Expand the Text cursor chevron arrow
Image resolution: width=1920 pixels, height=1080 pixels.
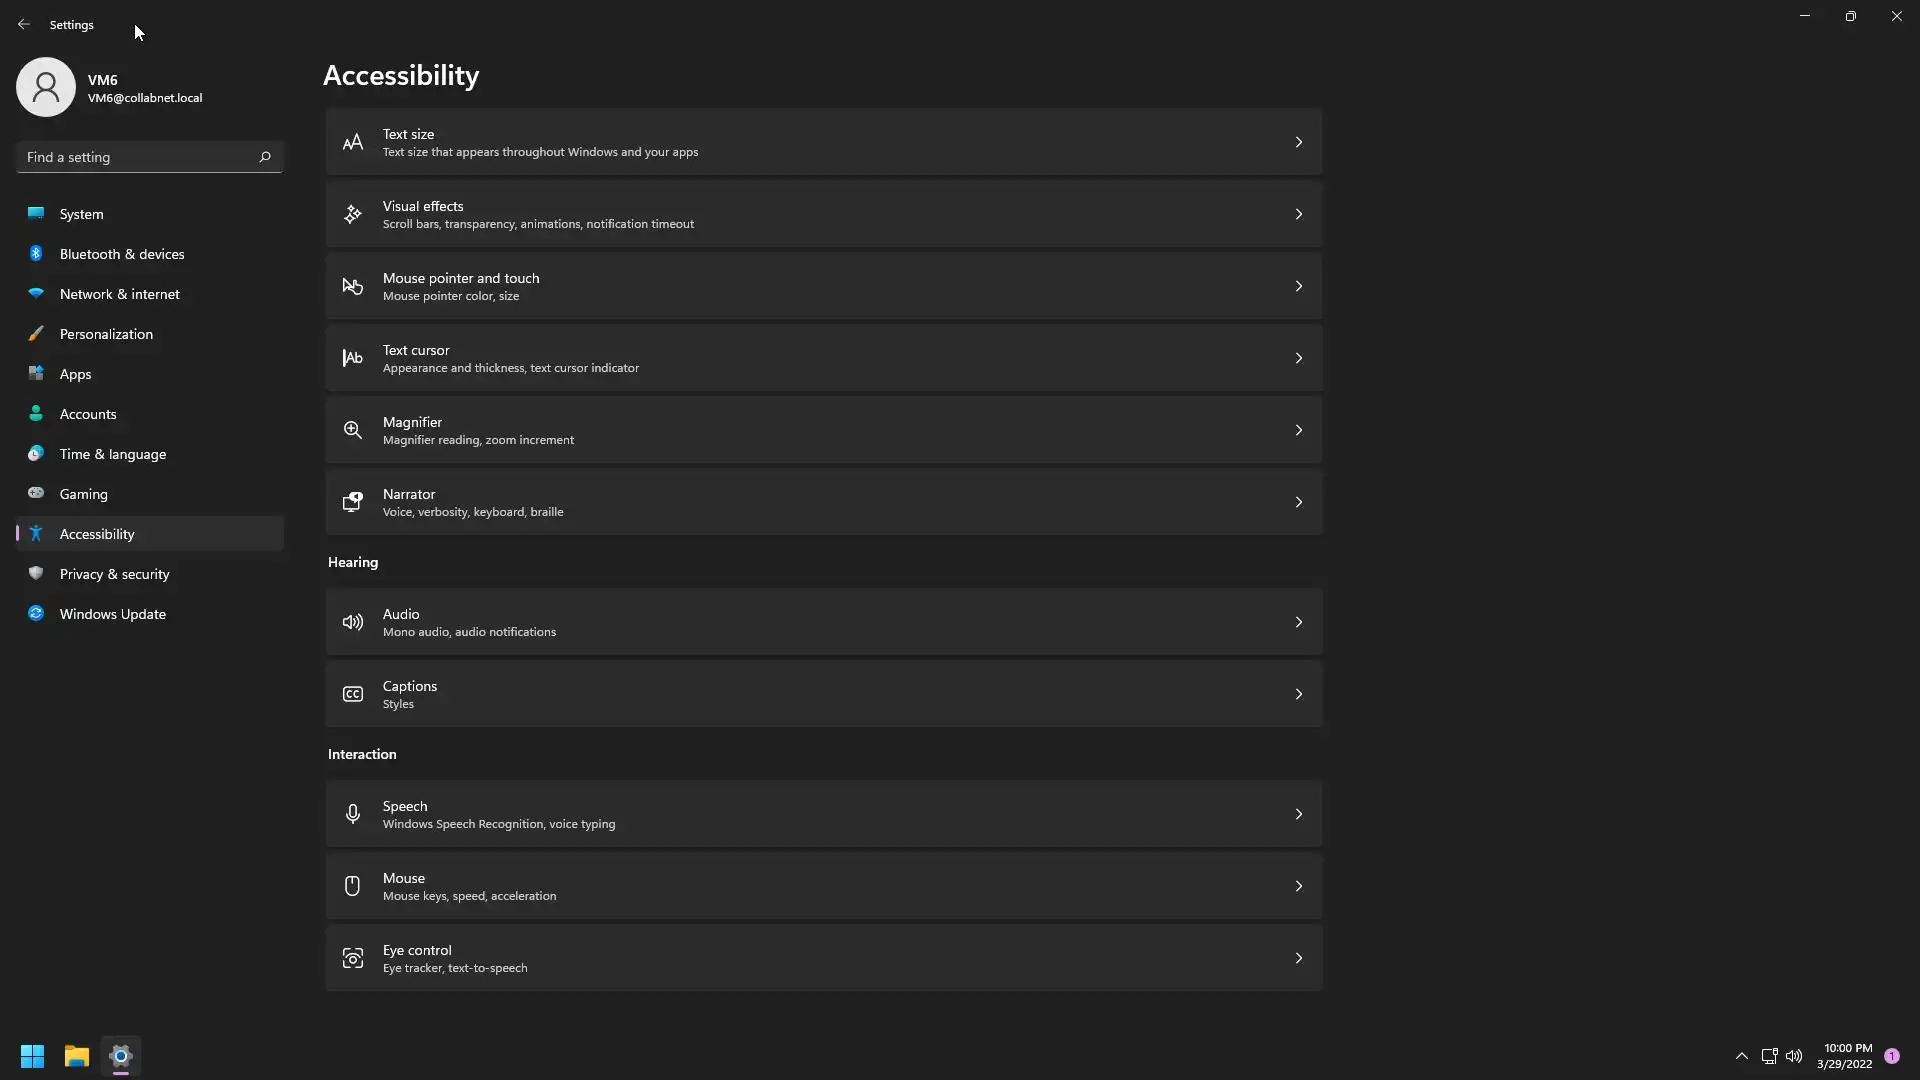(1298, 358)
